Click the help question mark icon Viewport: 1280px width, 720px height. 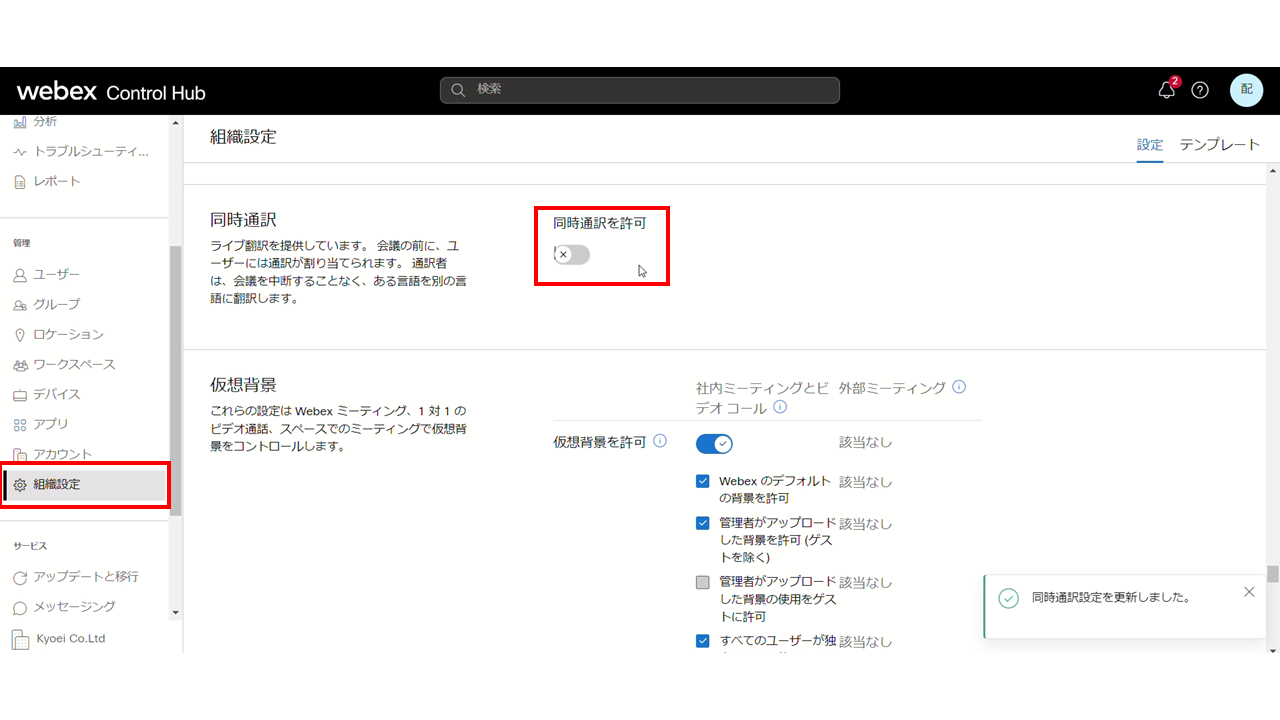point(1200,90)
